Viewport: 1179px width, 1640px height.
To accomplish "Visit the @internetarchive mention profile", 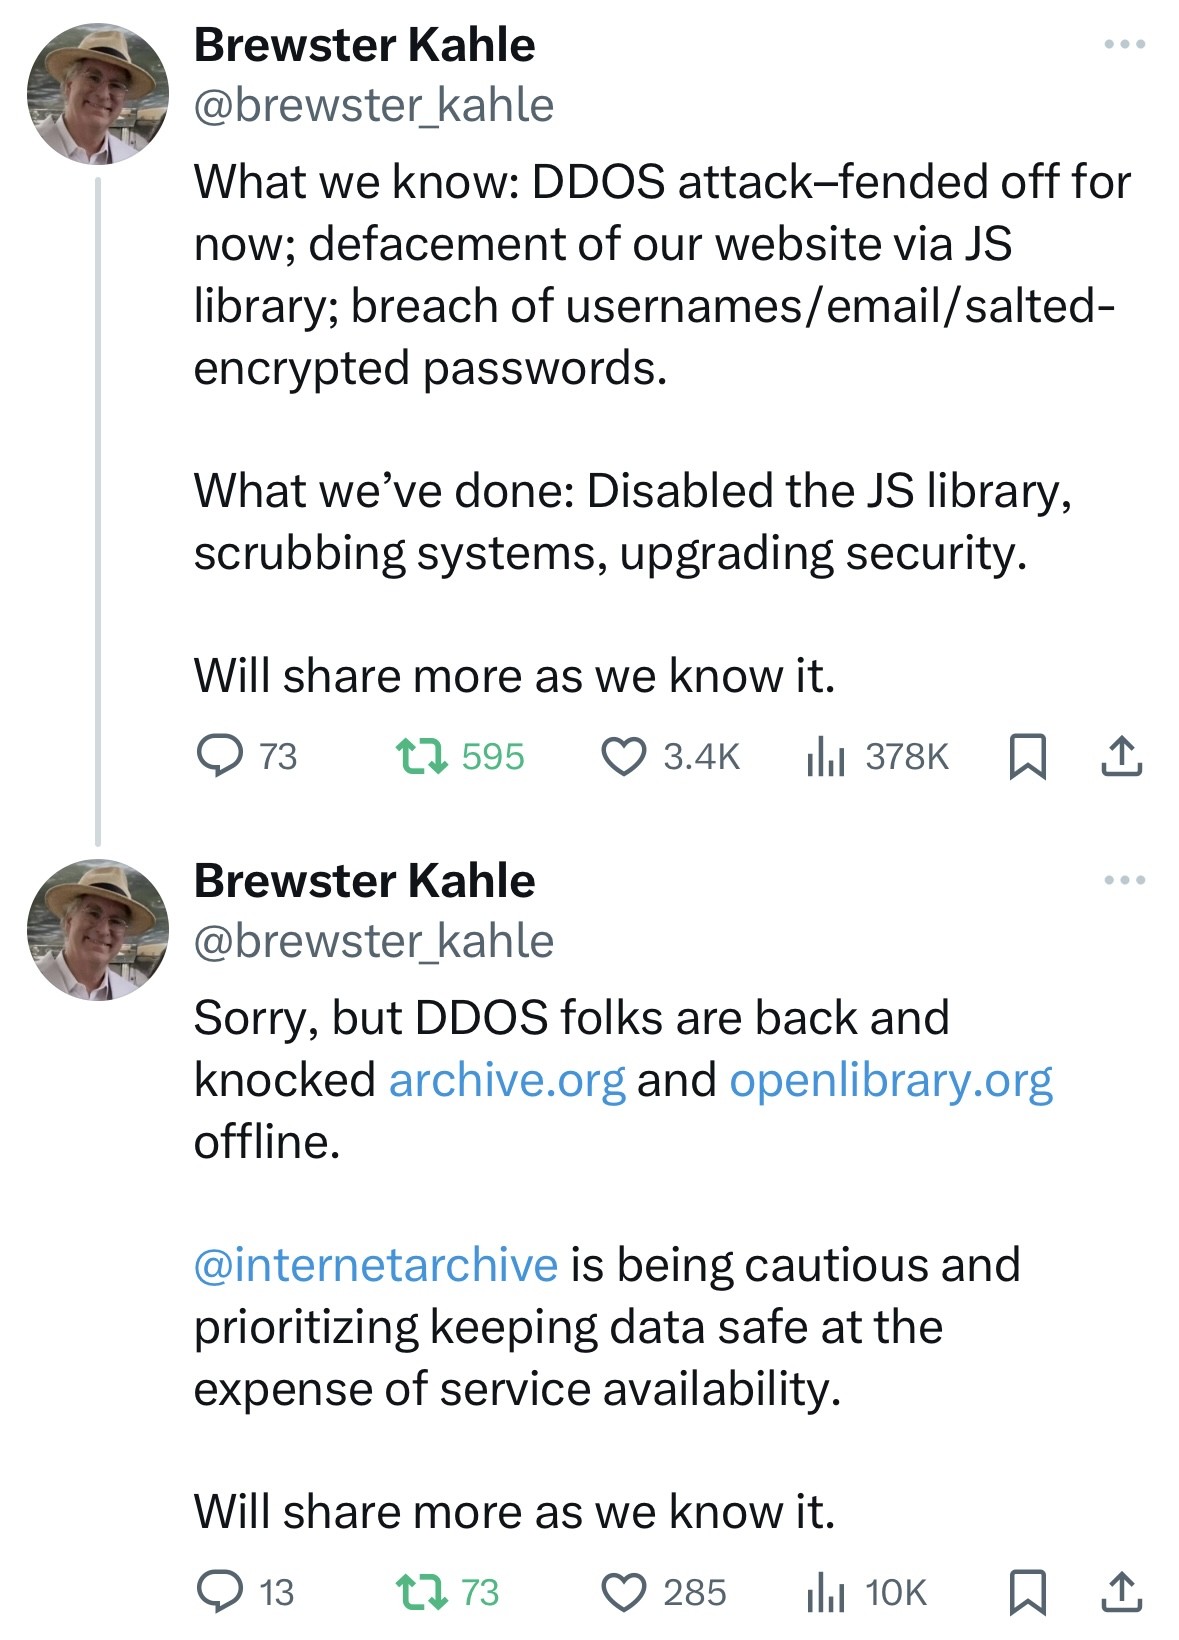I will click(375, 1265).
